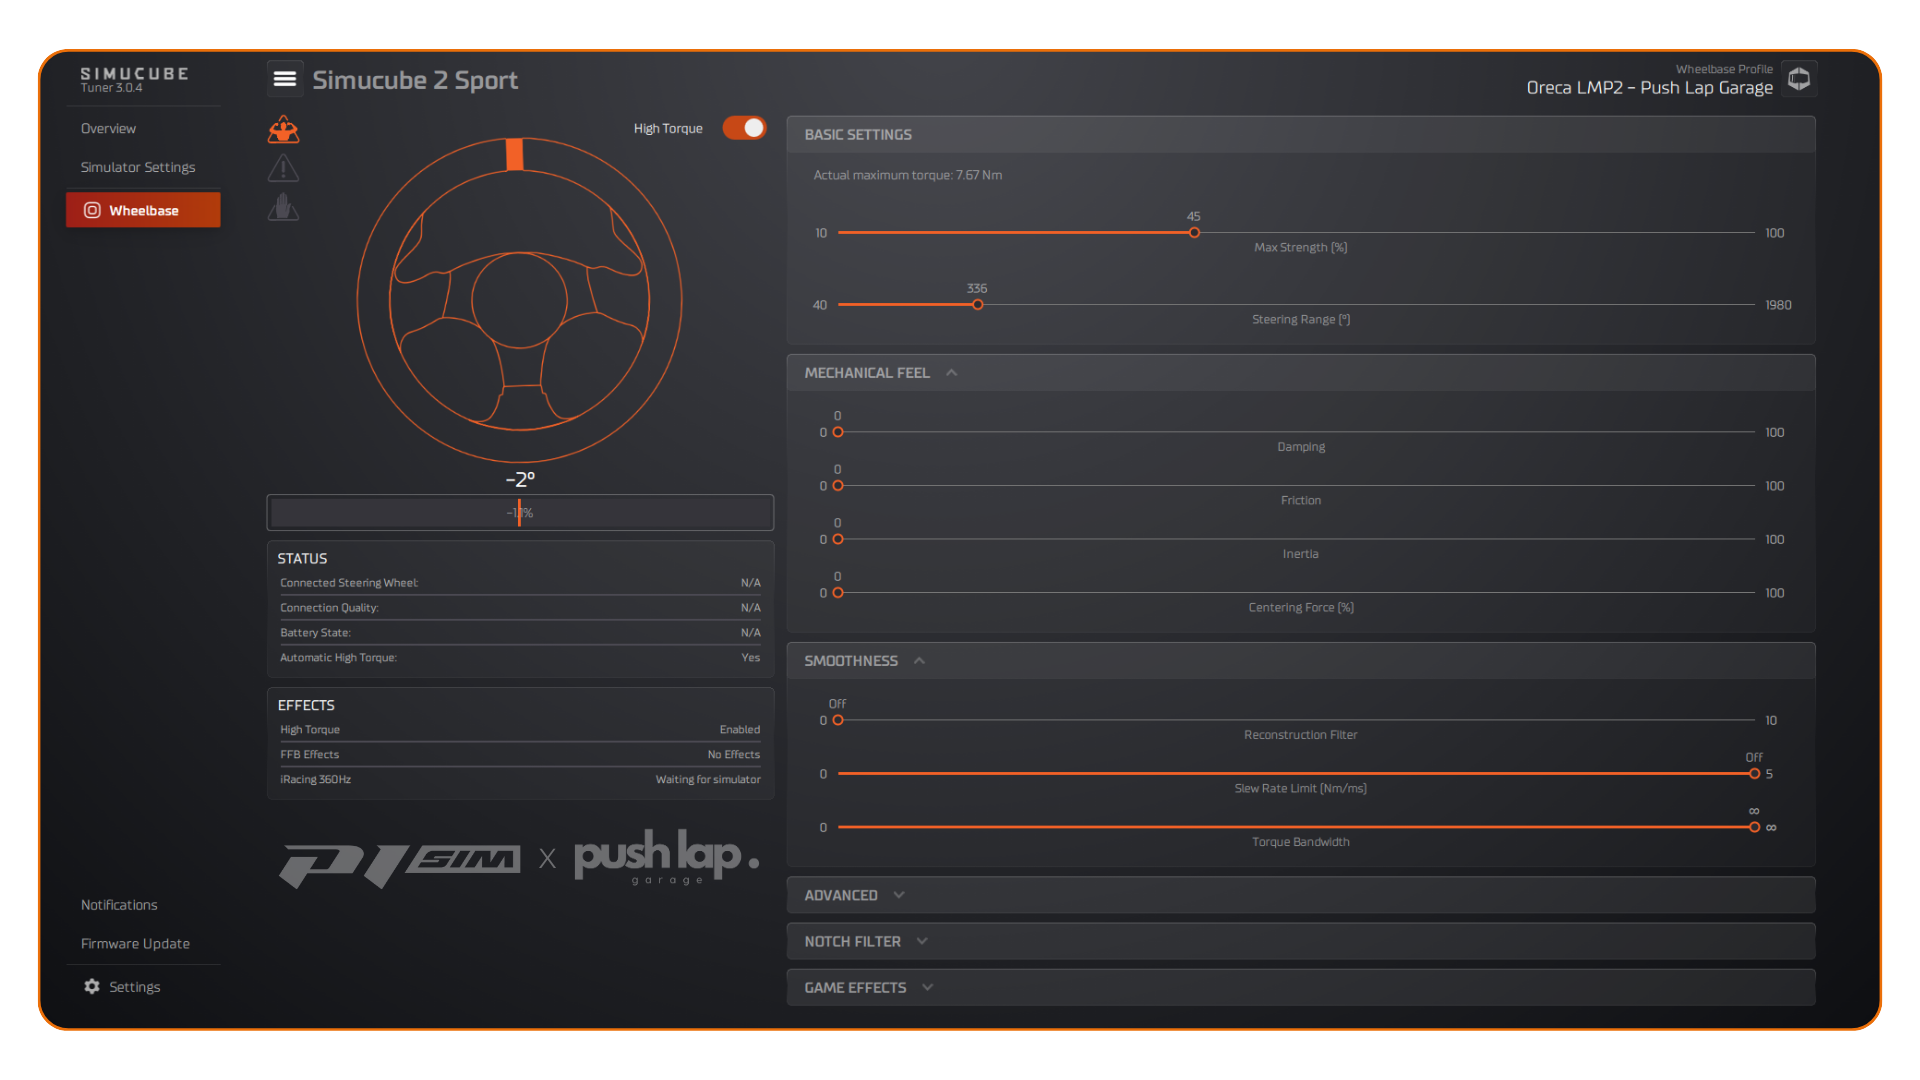Click the Steering Range slider handle
1920x1080 pixels.
[978, 305]
